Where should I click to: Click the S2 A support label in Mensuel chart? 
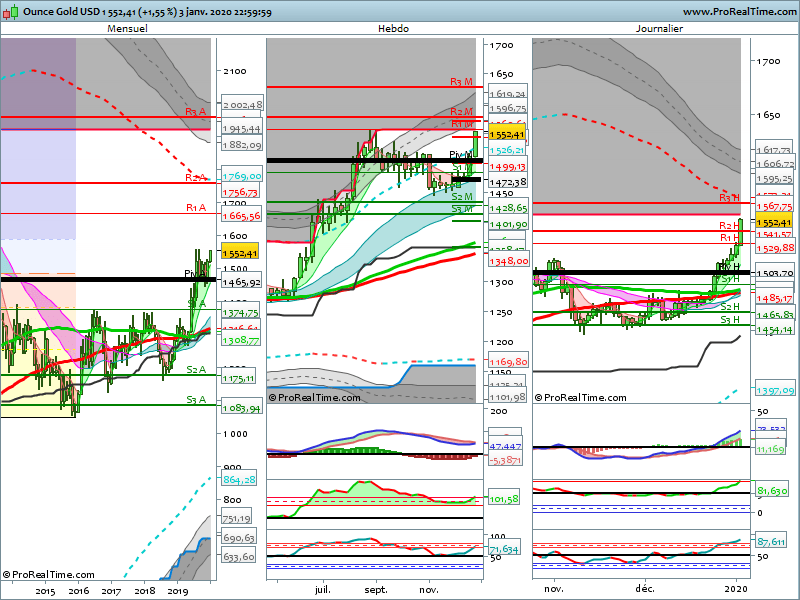click(196, 369)
